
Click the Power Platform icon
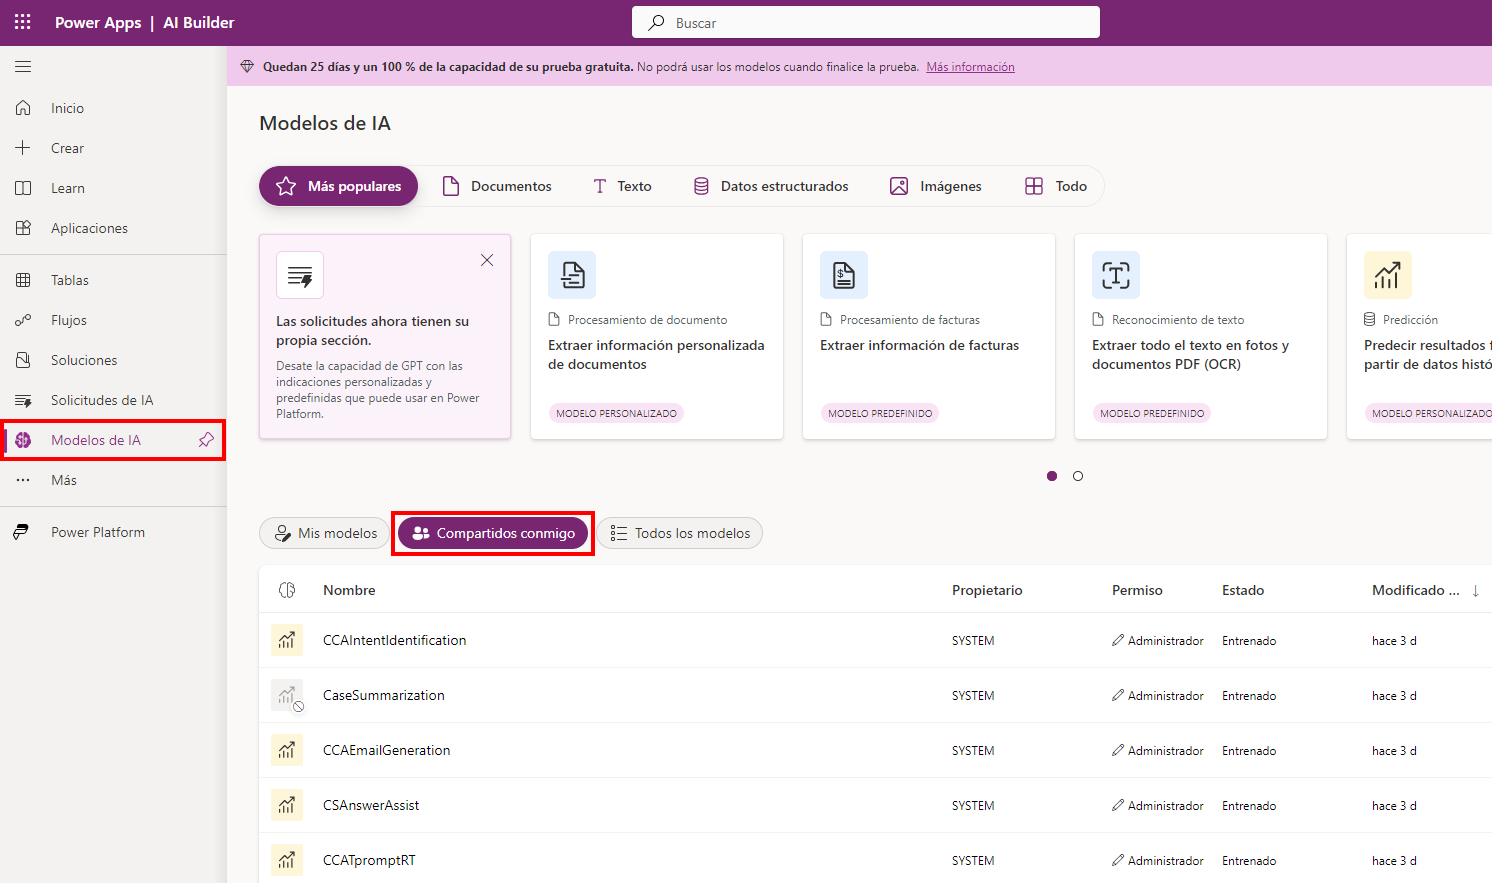tap(21, 532)
